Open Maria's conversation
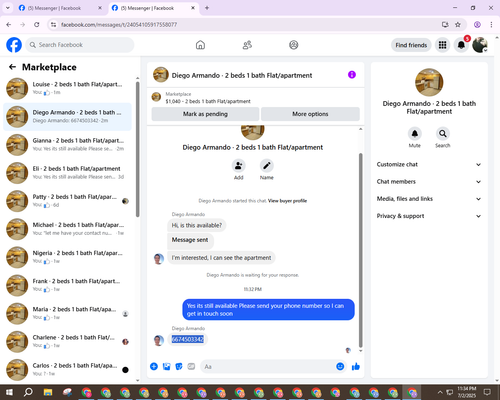 point(68,314)
